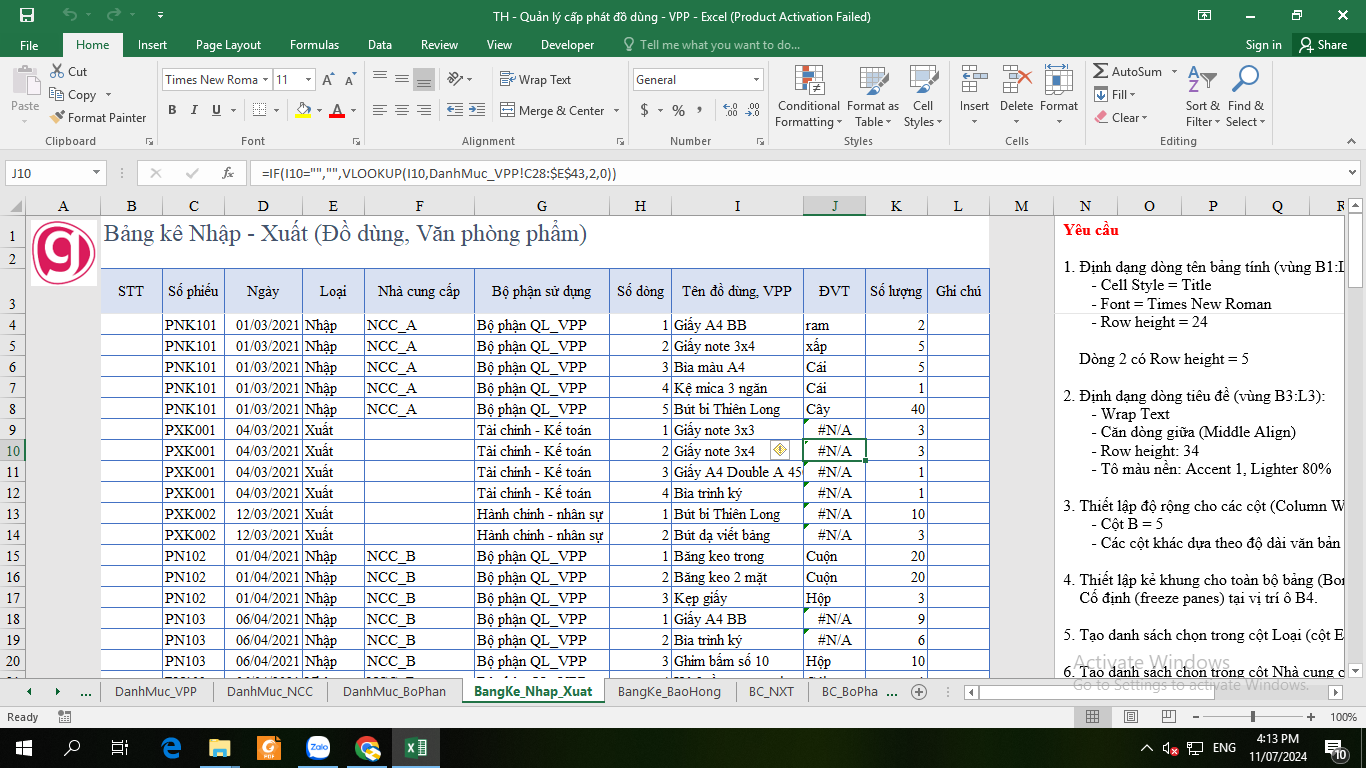
Task: Open Excel from Windows taskbar
Action: click(x=416, y=747)
